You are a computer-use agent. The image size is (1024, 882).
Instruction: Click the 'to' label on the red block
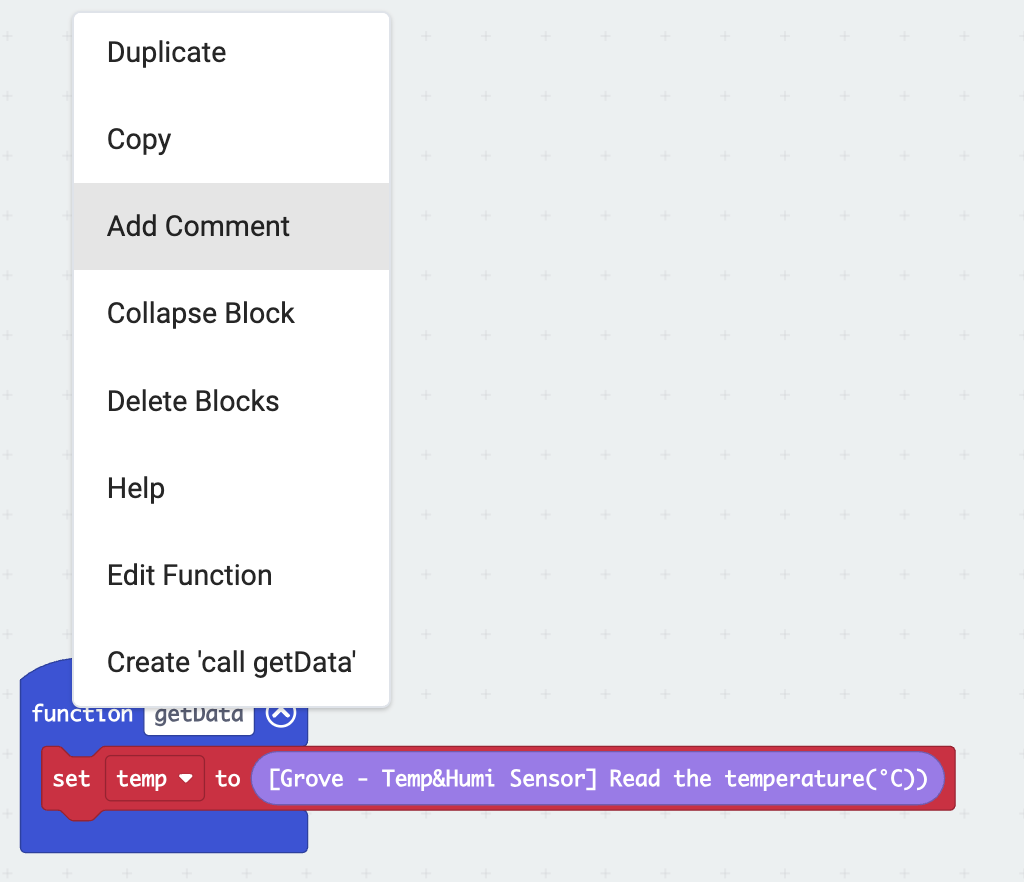pyautogui.click(x=228, y=779)
